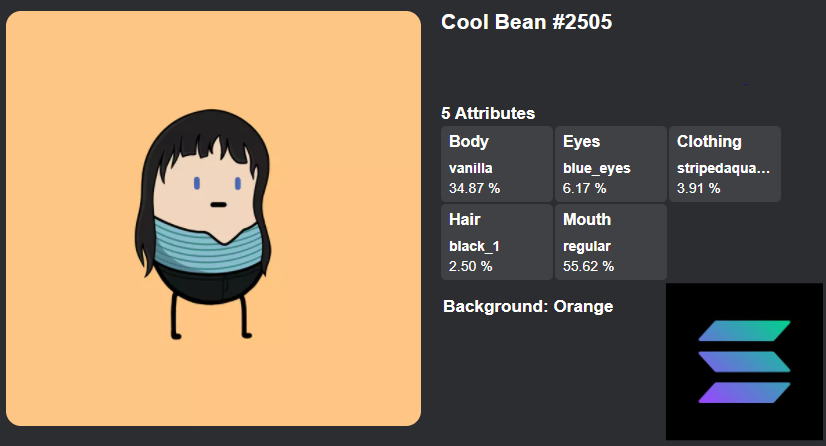Click the bean's right blue eye
This screenshot has width=826, height=446.
pos(238,183)
